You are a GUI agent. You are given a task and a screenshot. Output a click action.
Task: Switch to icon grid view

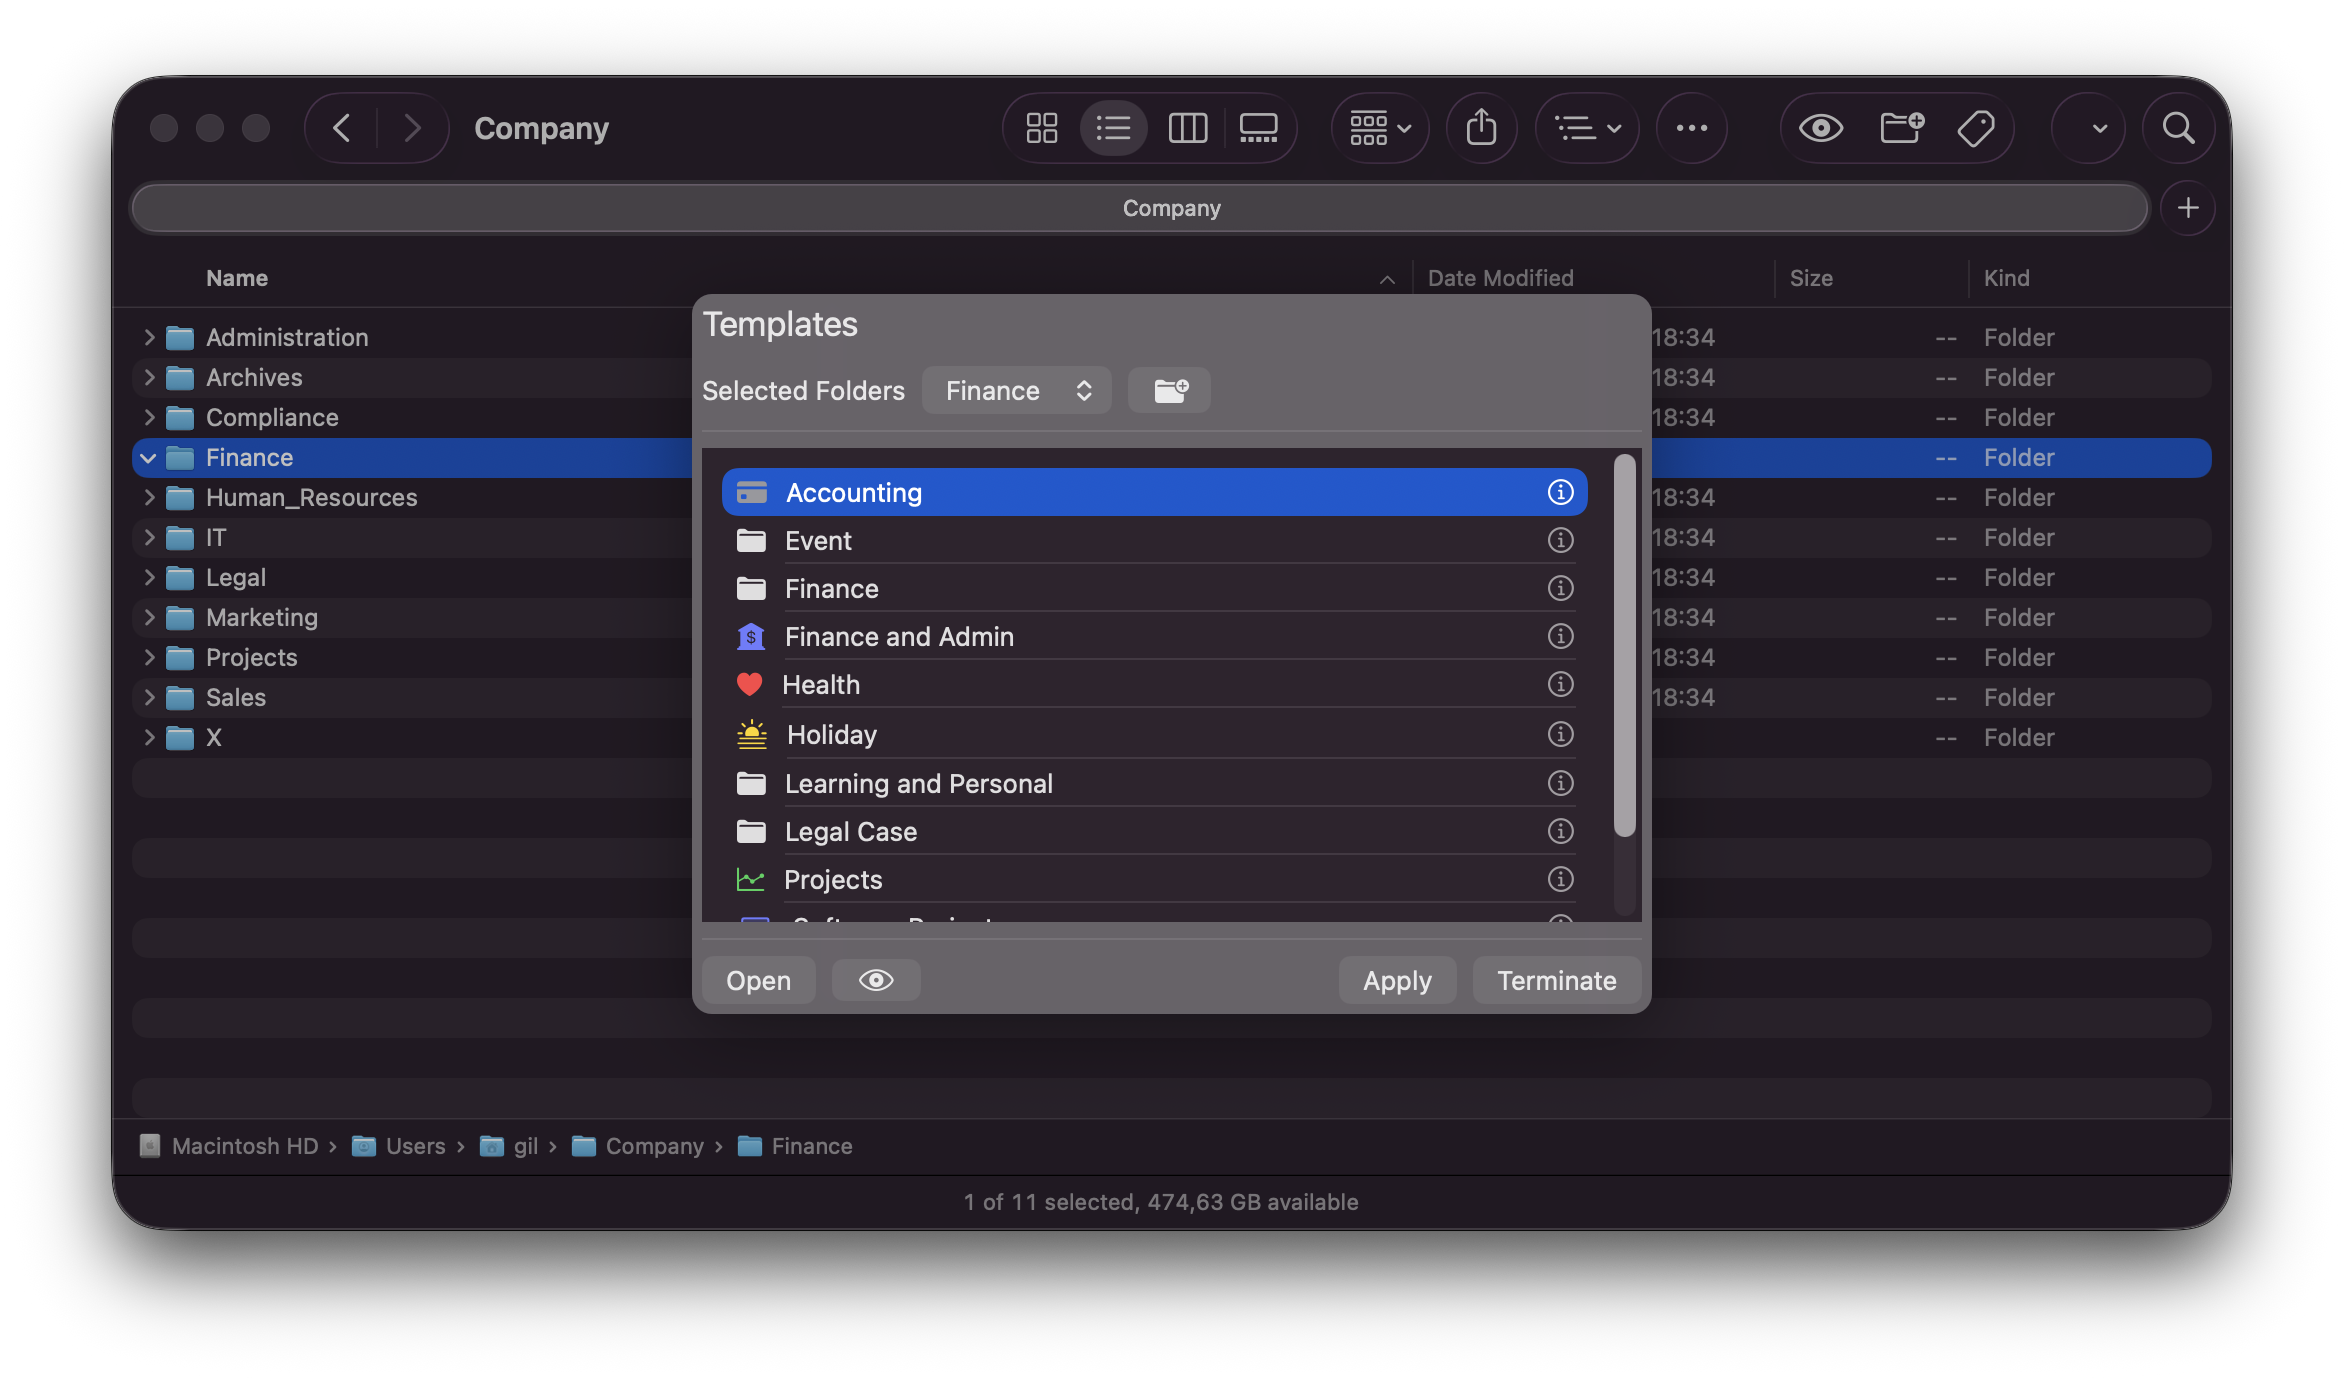[x=1041, y=128]
